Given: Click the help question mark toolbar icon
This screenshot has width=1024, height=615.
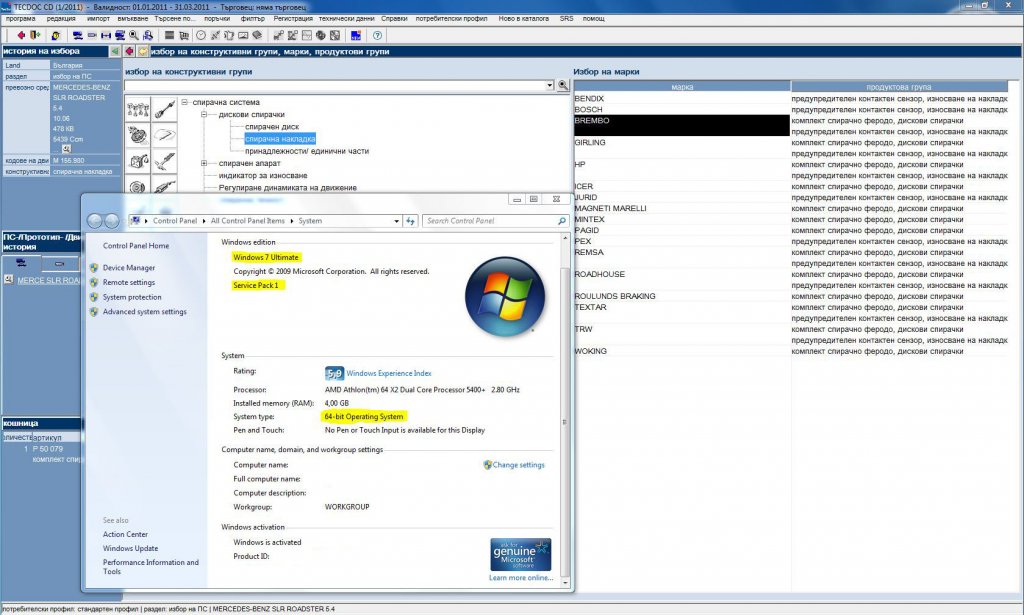Looking at the screenshot, I should pyautogui.click(x=378, y=35).
